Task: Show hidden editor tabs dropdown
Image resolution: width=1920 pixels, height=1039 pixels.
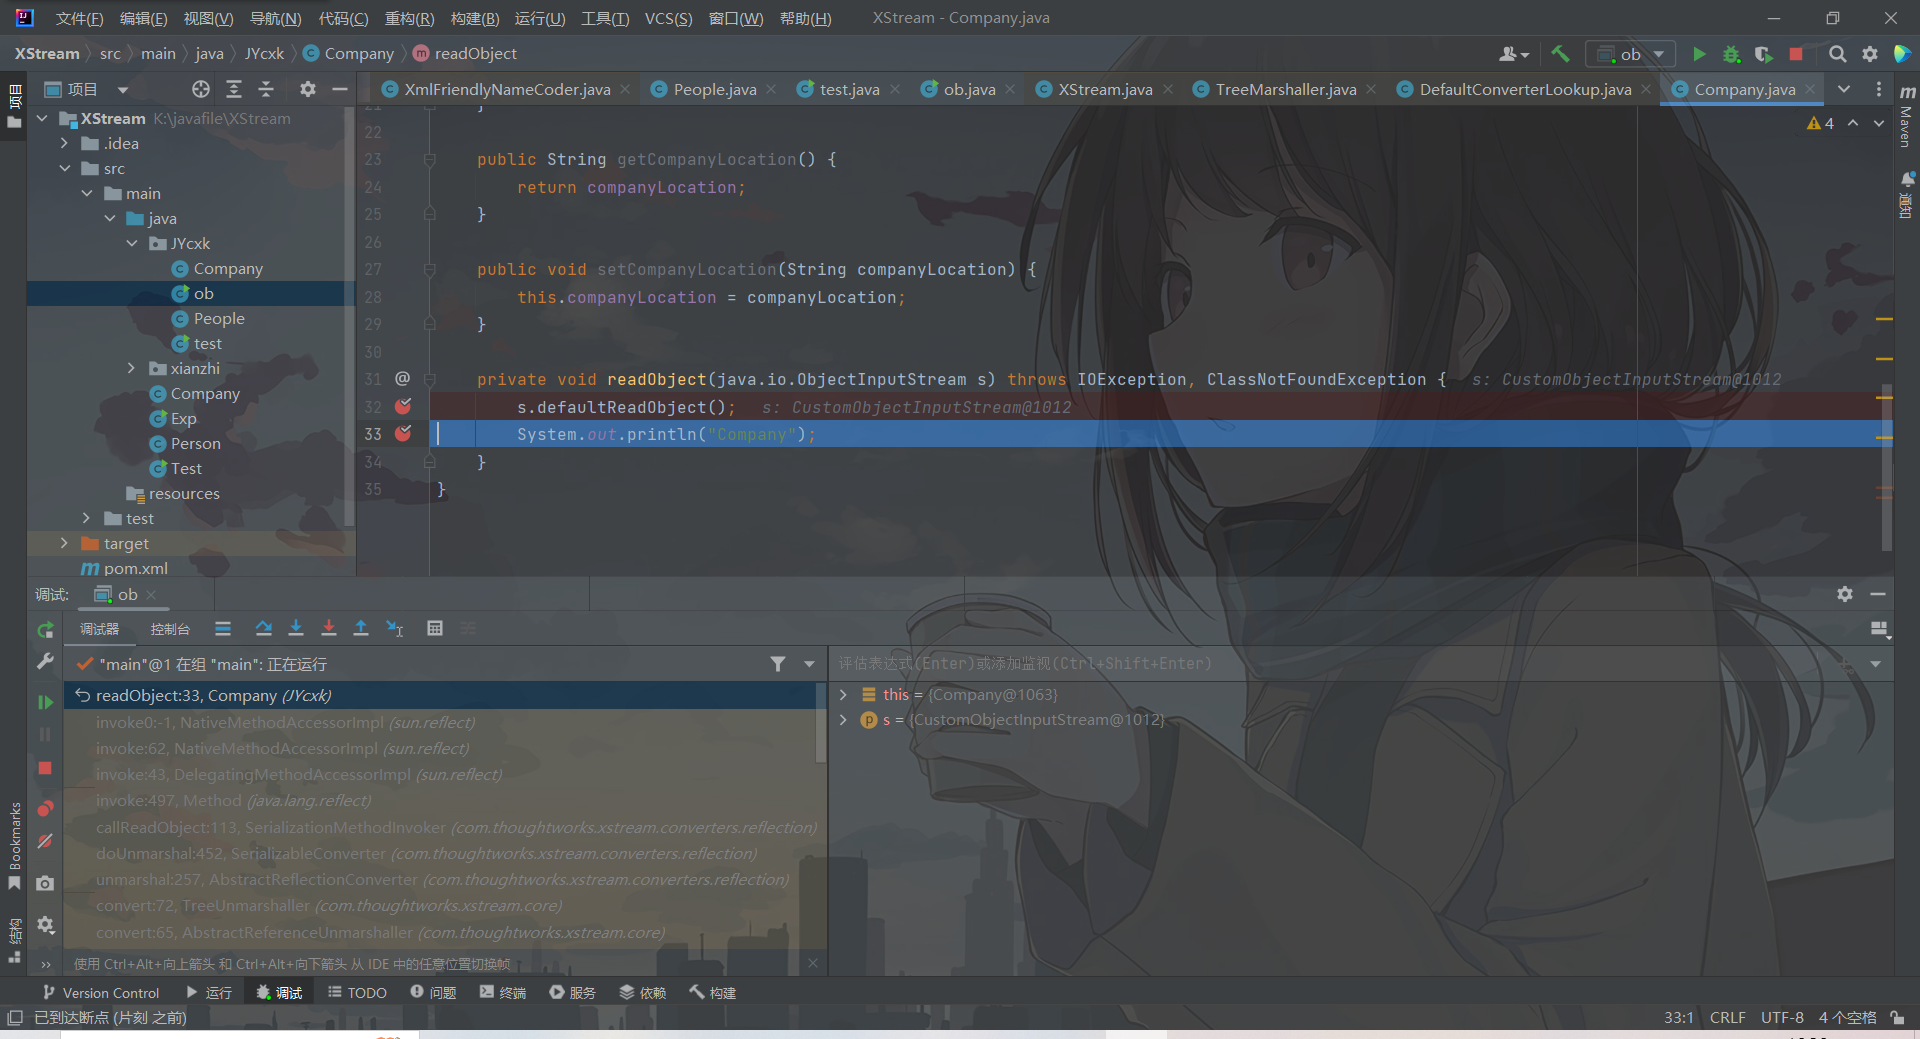Action: click(1844, 89)
